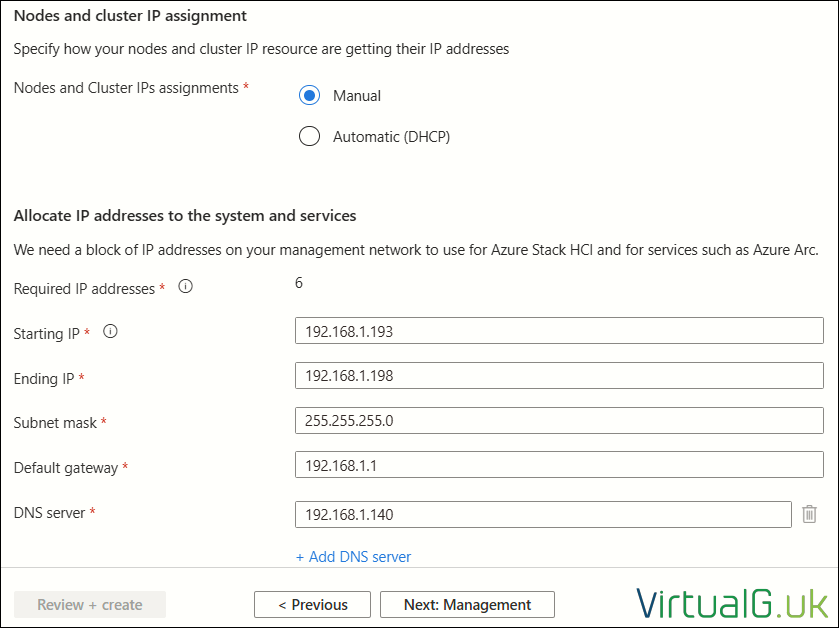The image size is (839, 628).
Task: Click the Nodes and cluster IP assignment heading
Action: (130, 16)
